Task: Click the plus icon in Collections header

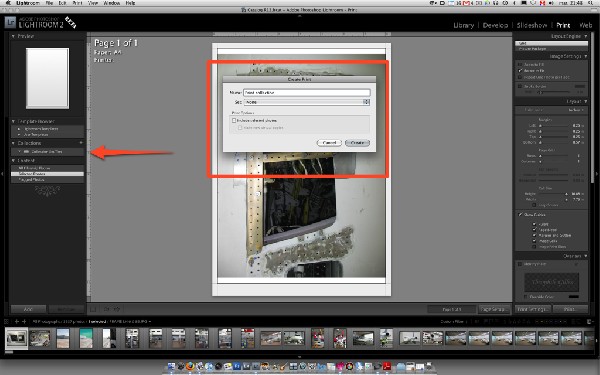Action: (81, 143)
